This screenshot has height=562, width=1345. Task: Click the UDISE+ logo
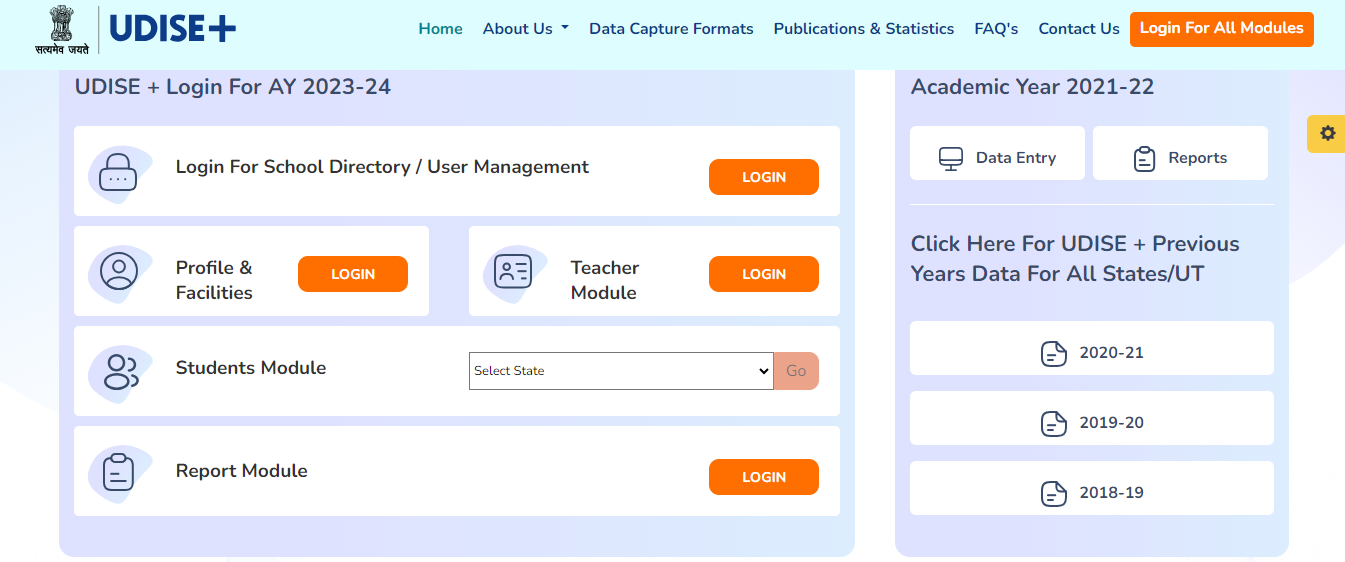click(x=172, y=29)
